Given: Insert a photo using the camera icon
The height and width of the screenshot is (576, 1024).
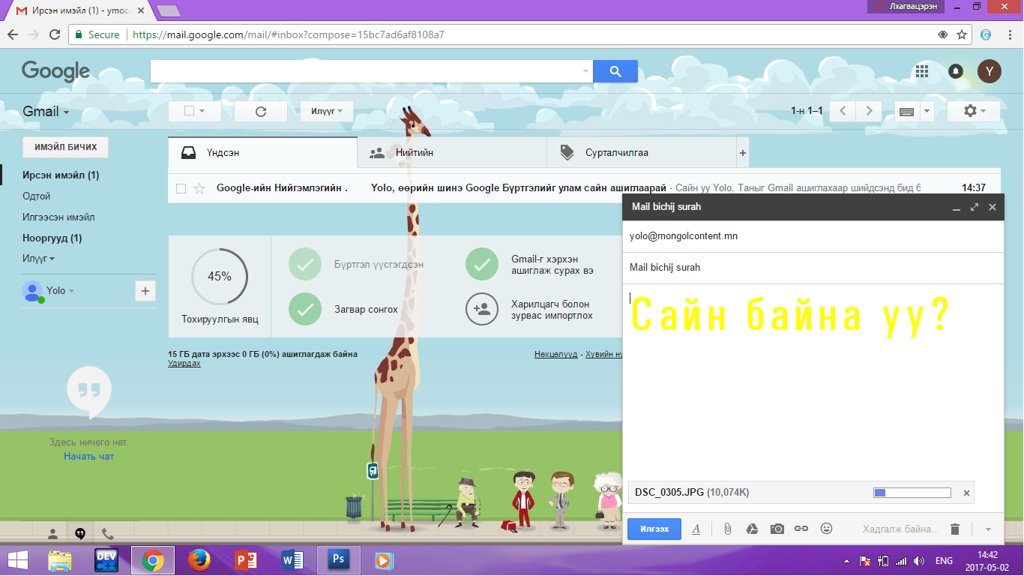Looking at the screenshot, I should coord(777,528).
